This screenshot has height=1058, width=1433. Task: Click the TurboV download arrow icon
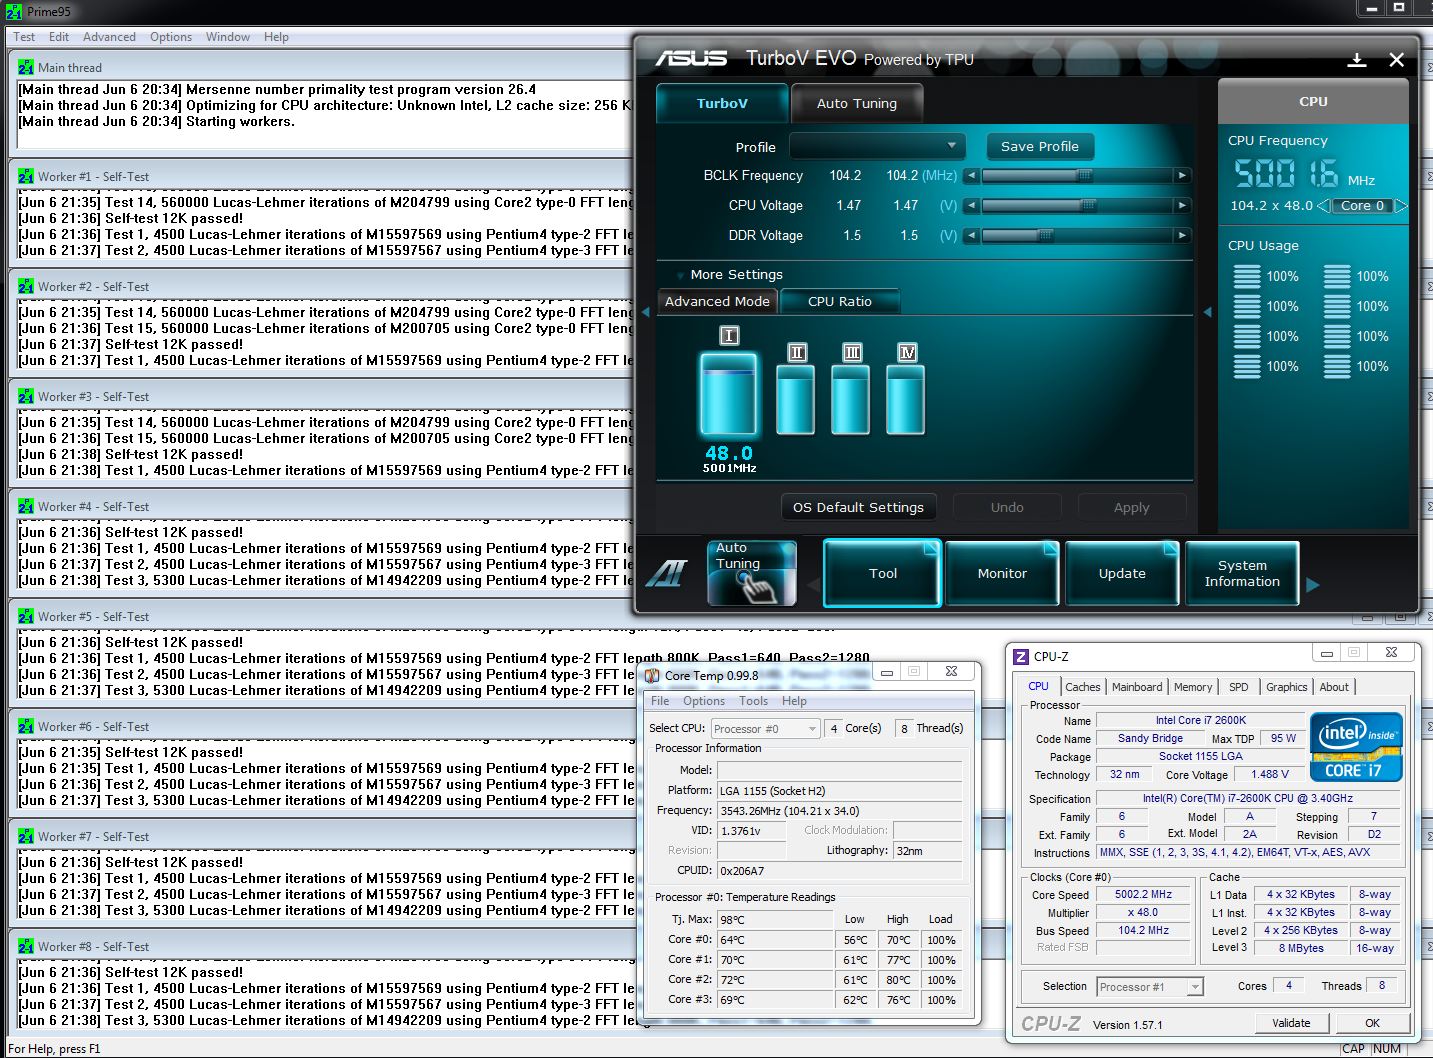pos(1357,60)
